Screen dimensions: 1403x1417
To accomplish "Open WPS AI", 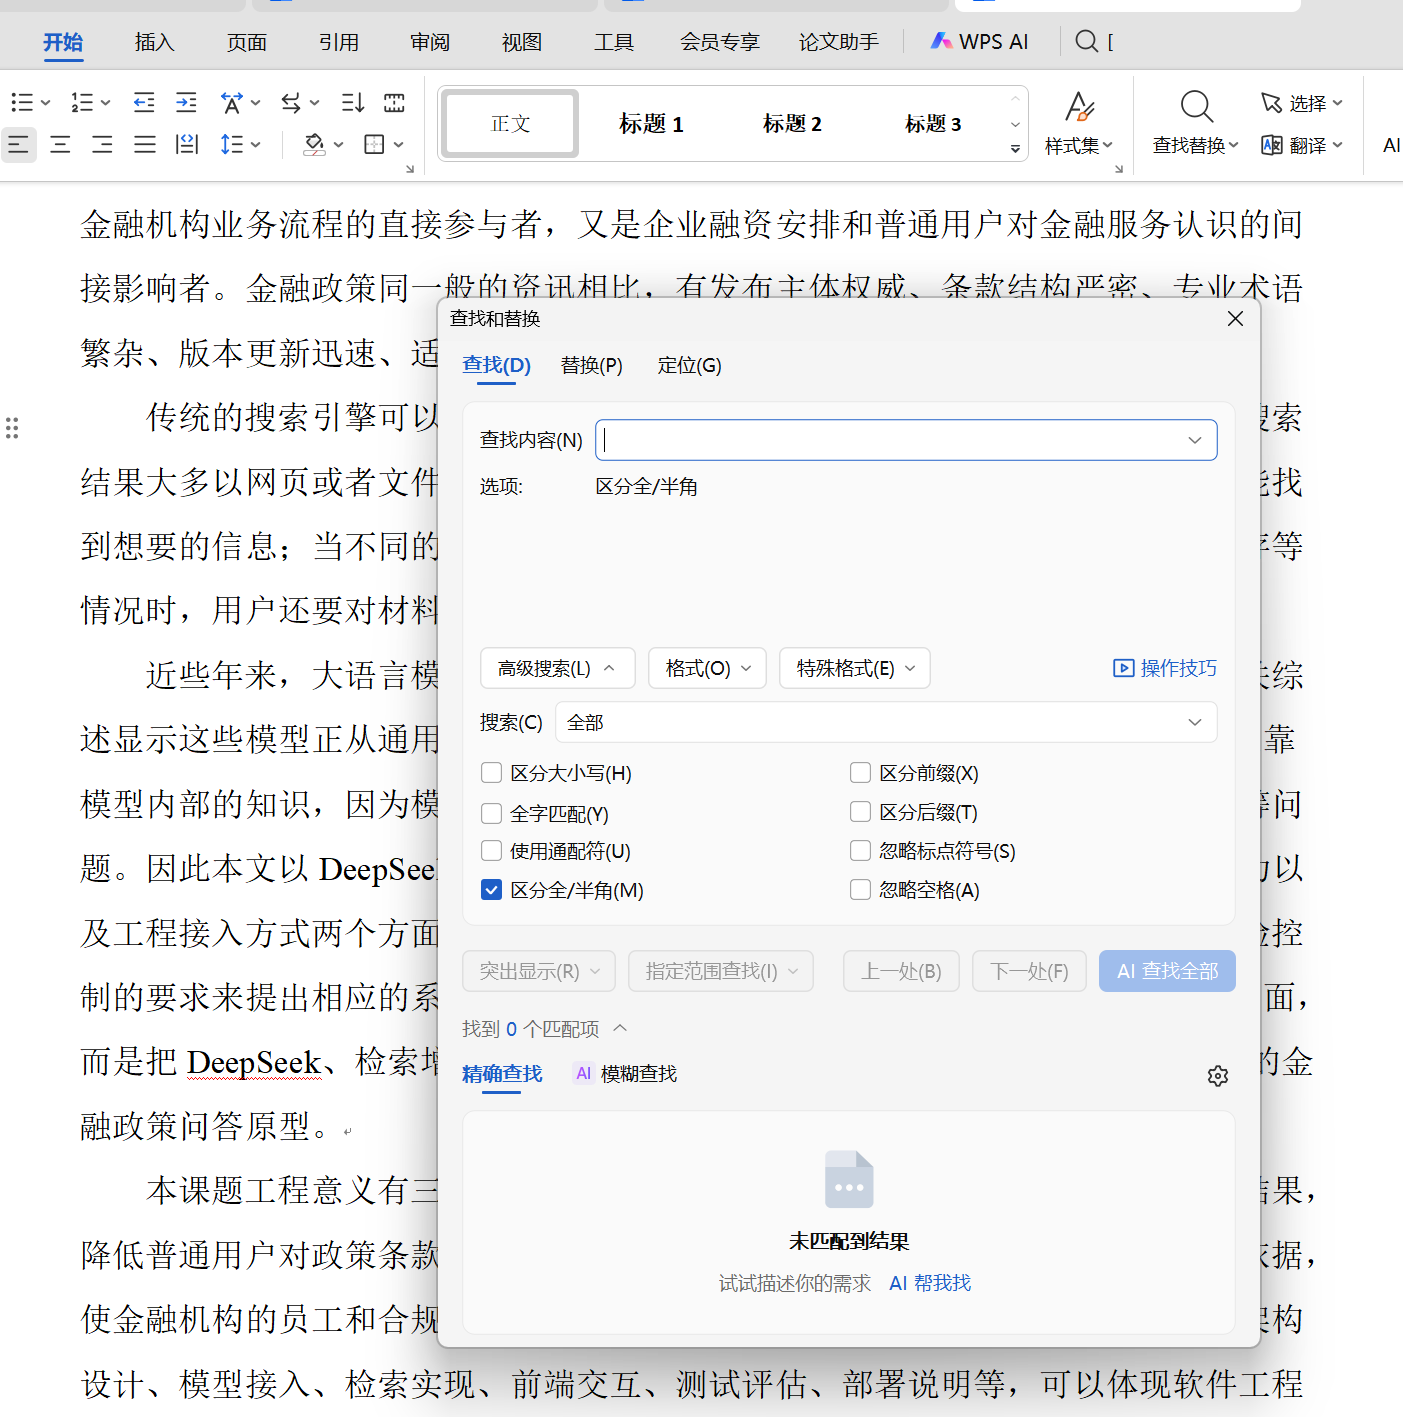I will pyautogui.click(x=979, y=41).
